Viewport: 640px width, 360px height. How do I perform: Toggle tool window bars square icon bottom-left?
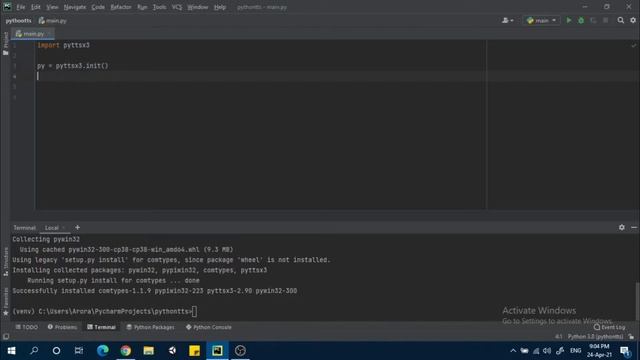[6, 337]
